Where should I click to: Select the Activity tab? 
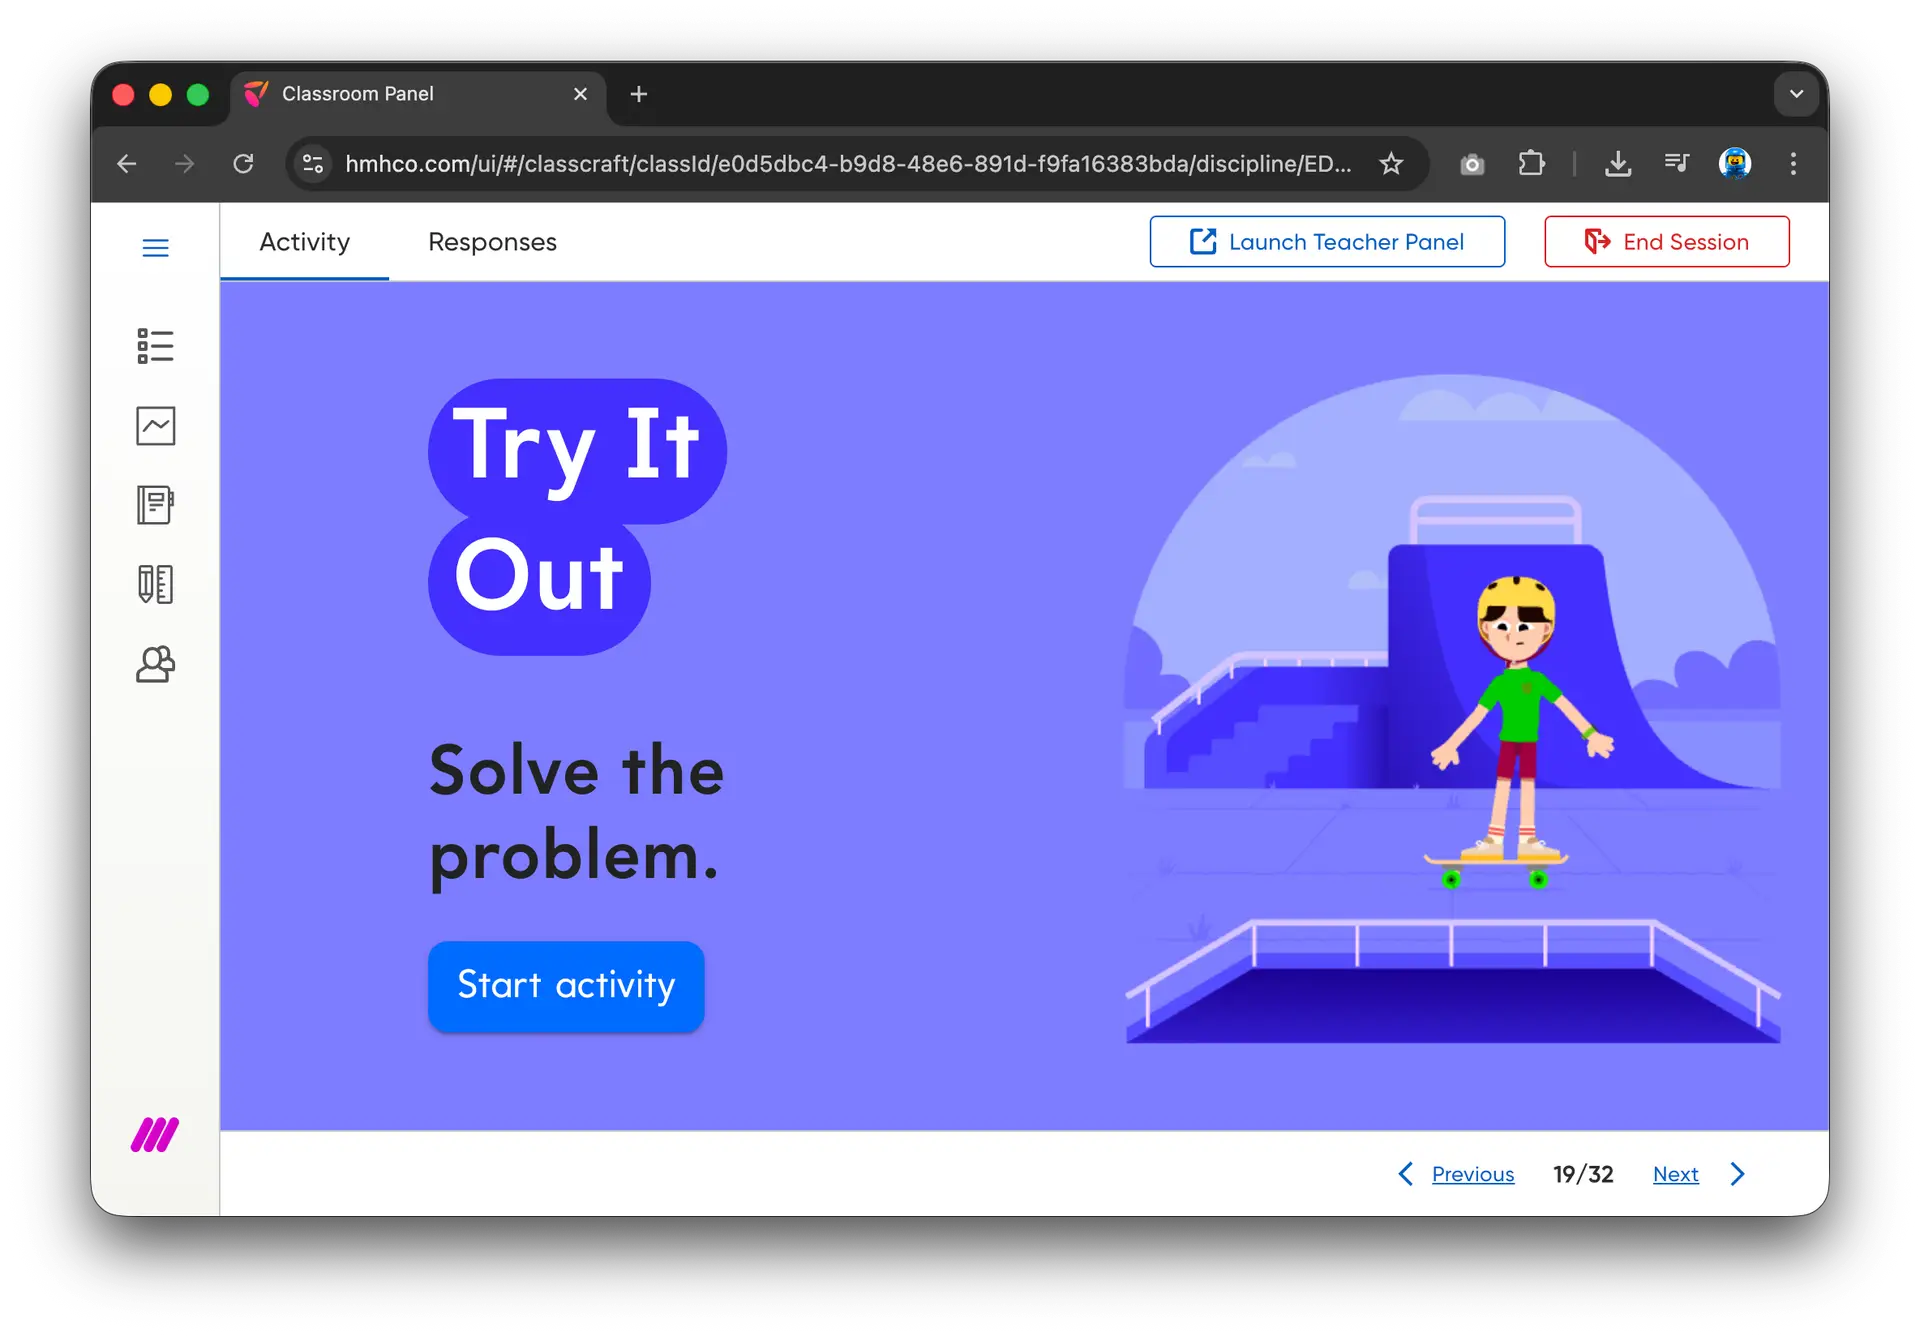[x=304, y=242]
